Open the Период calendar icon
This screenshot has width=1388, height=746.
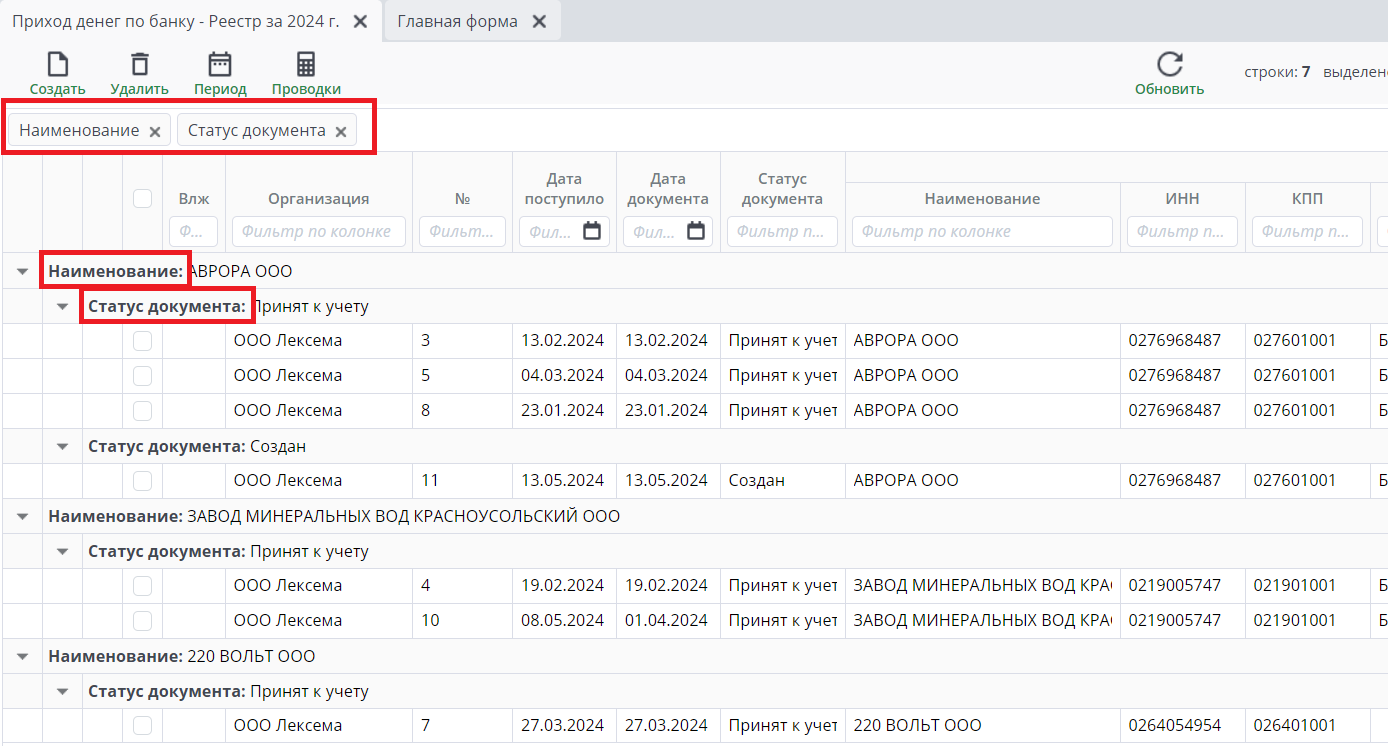(220, 65)
